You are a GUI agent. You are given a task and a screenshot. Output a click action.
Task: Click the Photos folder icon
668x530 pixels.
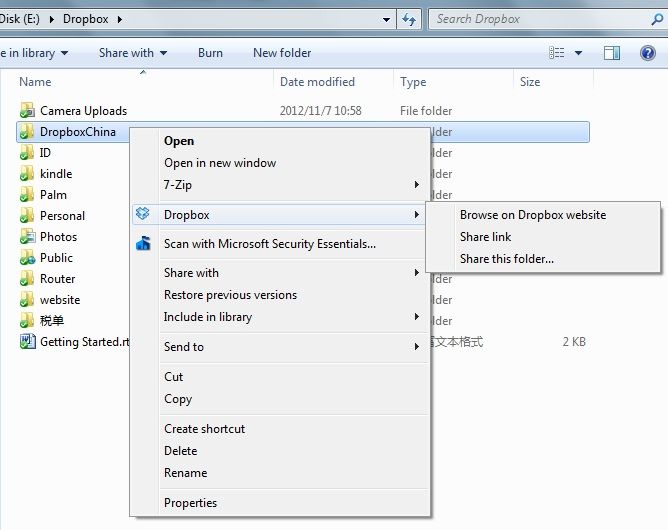click(27, 236)
